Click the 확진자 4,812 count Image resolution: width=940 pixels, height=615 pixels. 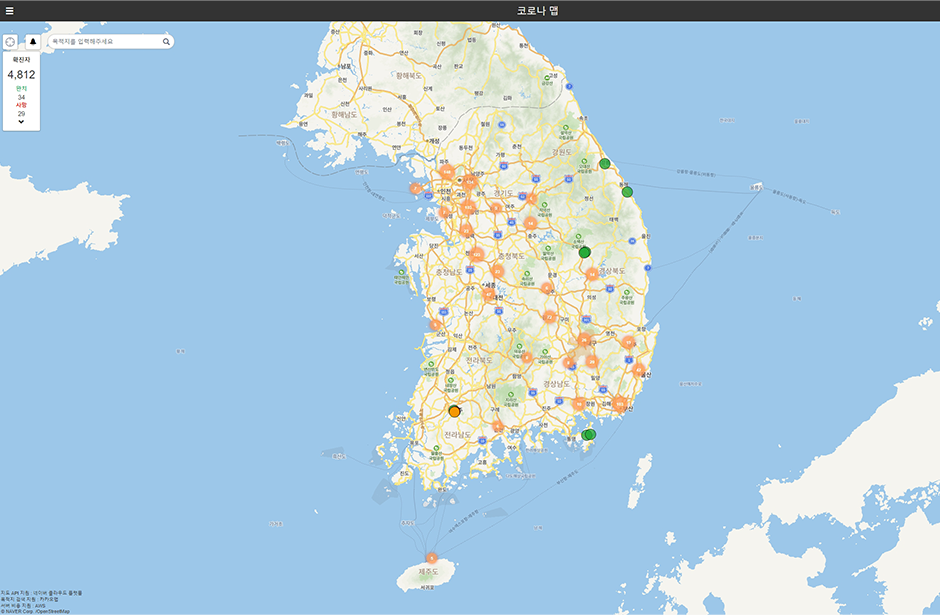click(21, 74)
